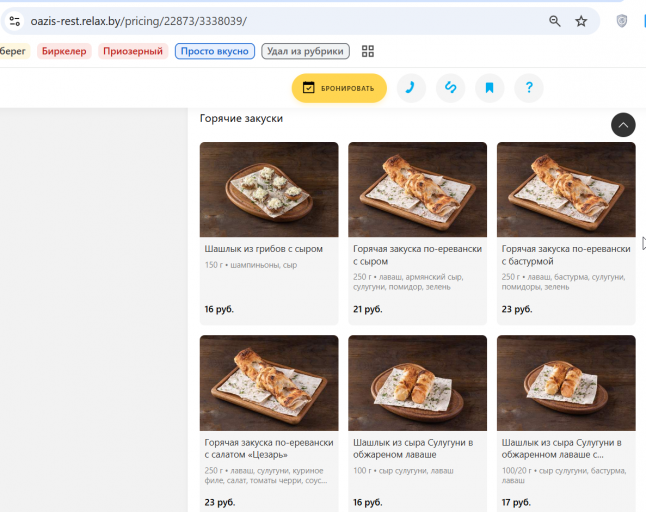
Task: Open the по-еревански с бастурмой photo
Action: [566, 189]
